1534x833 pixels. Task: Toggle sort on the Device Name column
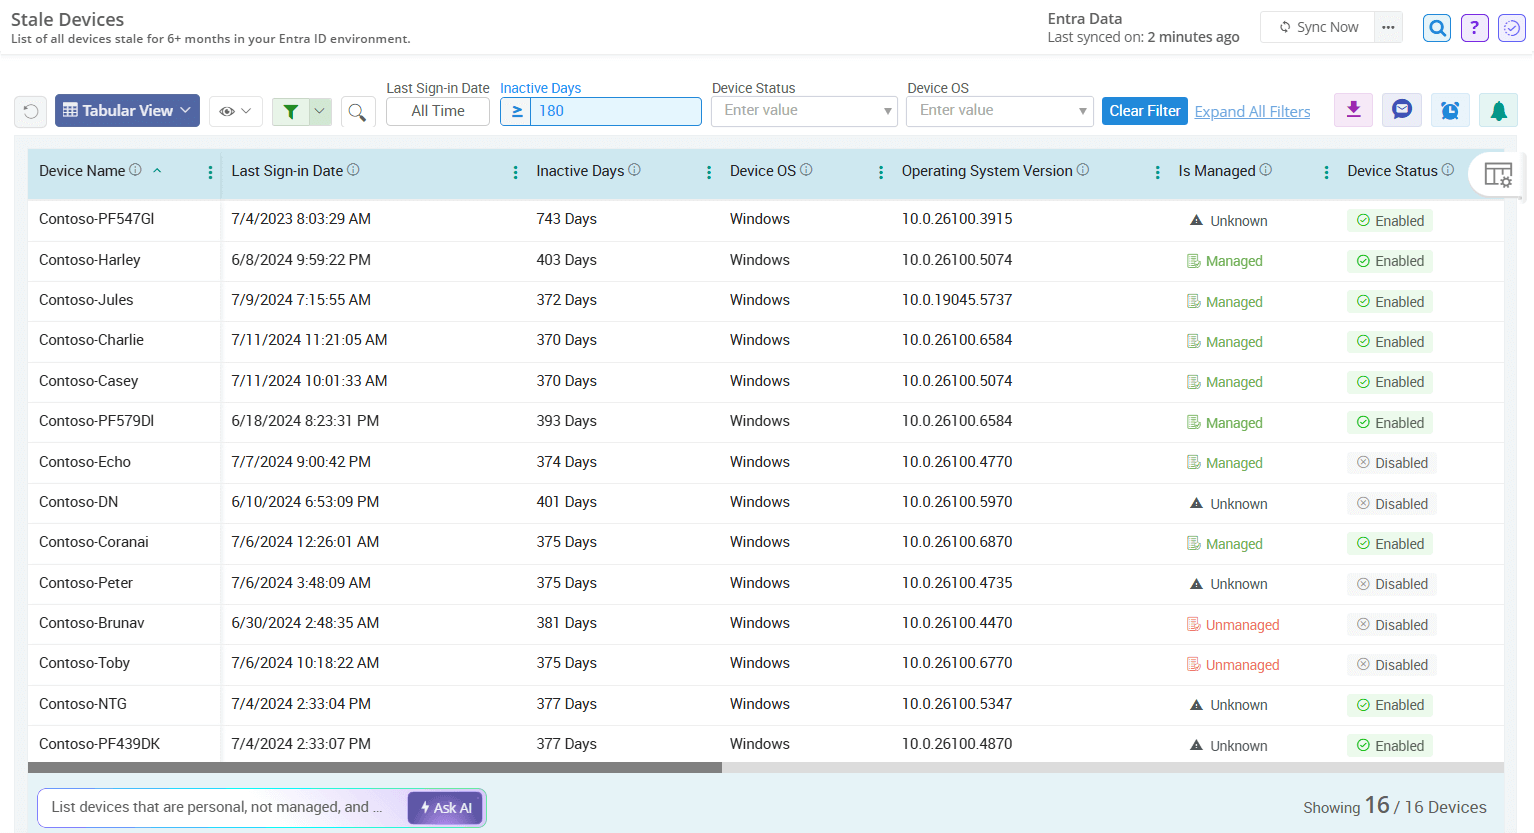[157, 171]
